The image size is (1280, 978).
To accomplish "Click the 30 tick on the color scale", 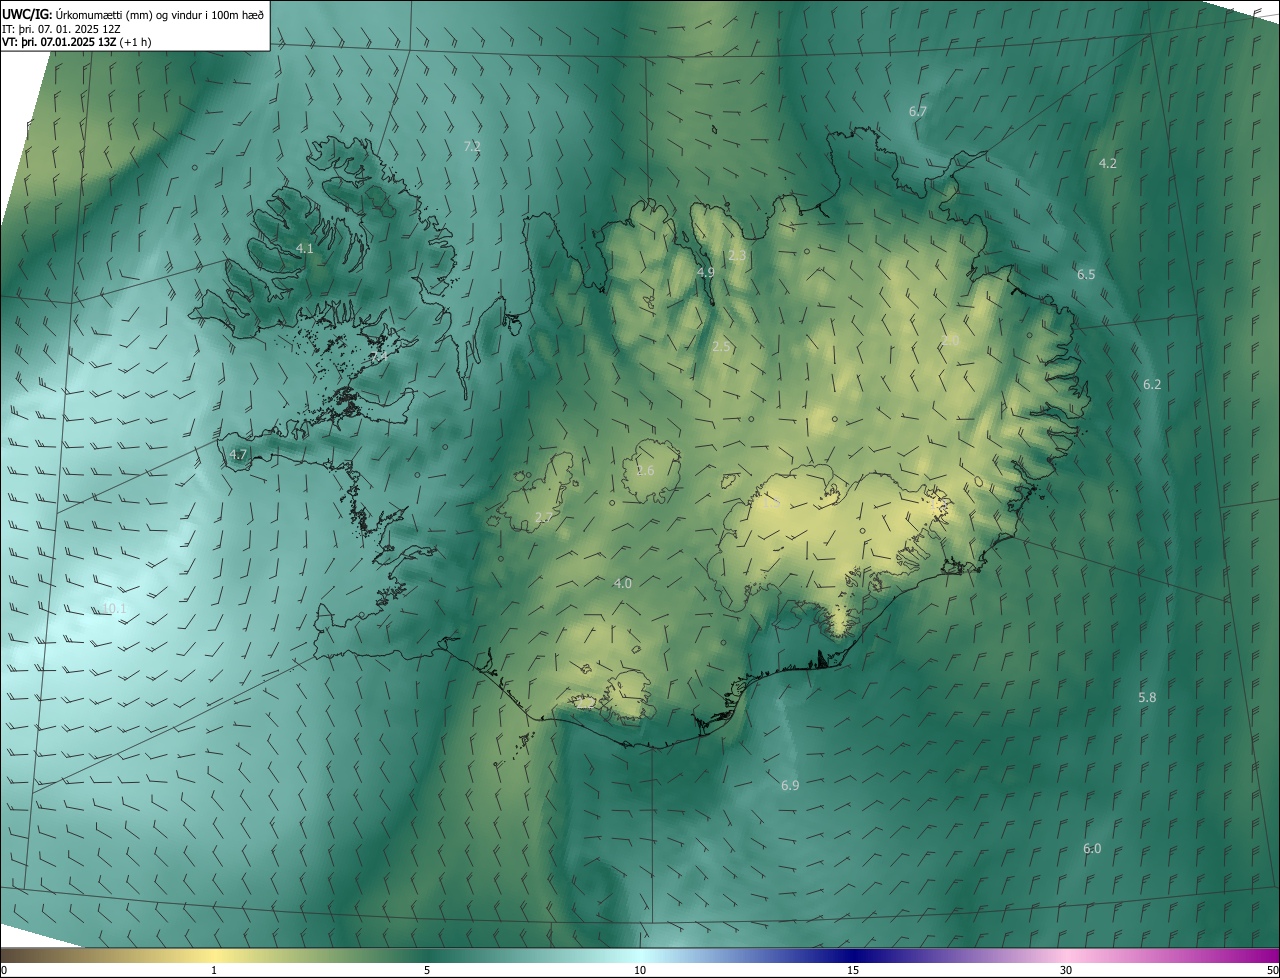I will pos(1066,970).
